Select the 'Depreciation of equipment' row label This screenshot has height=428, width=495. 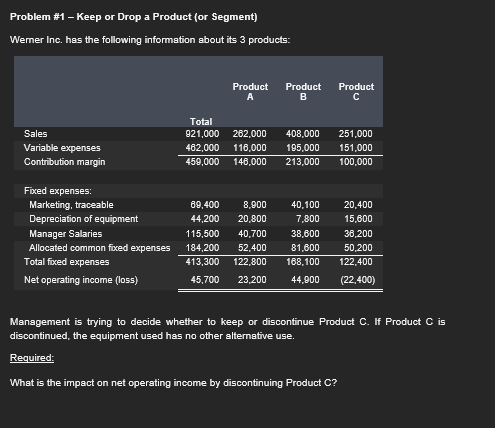tap(84, 219)
